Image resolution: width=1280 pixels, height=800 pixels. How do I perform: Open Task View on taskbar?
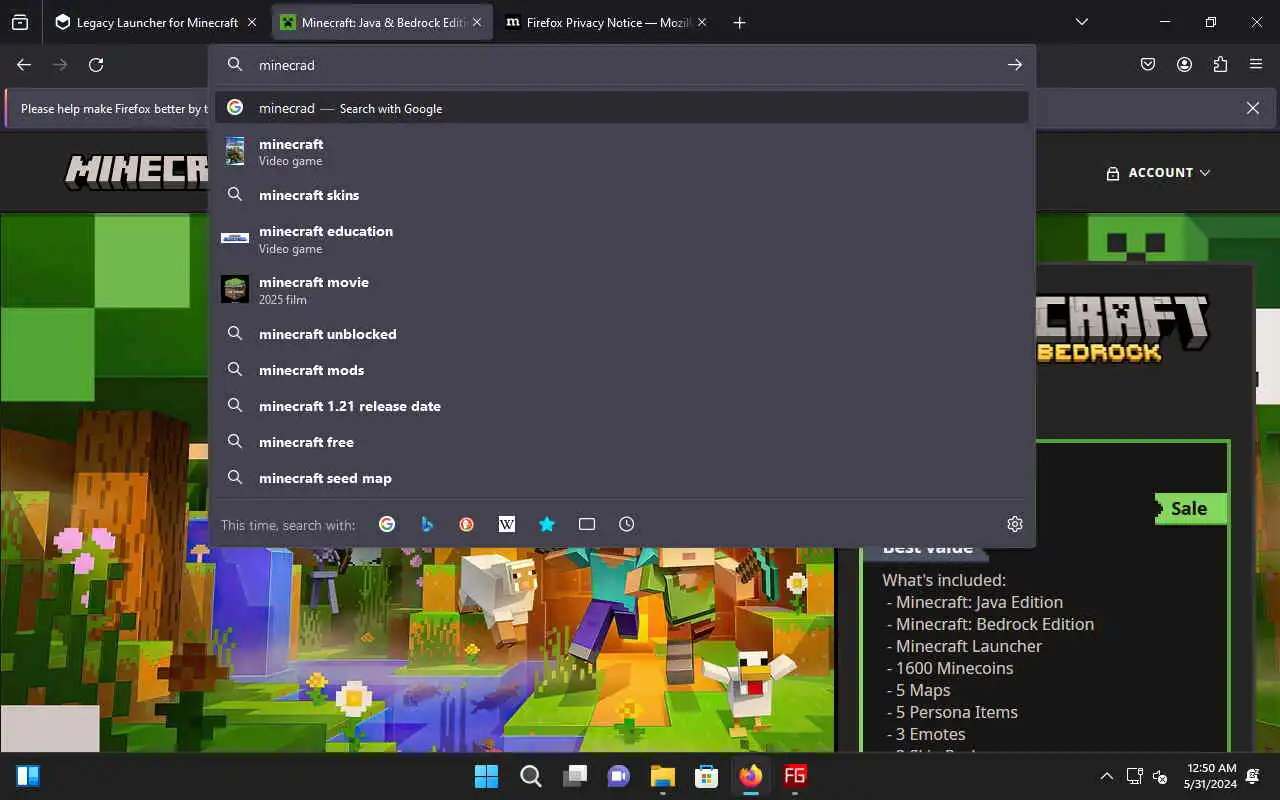tap(574, 776)
